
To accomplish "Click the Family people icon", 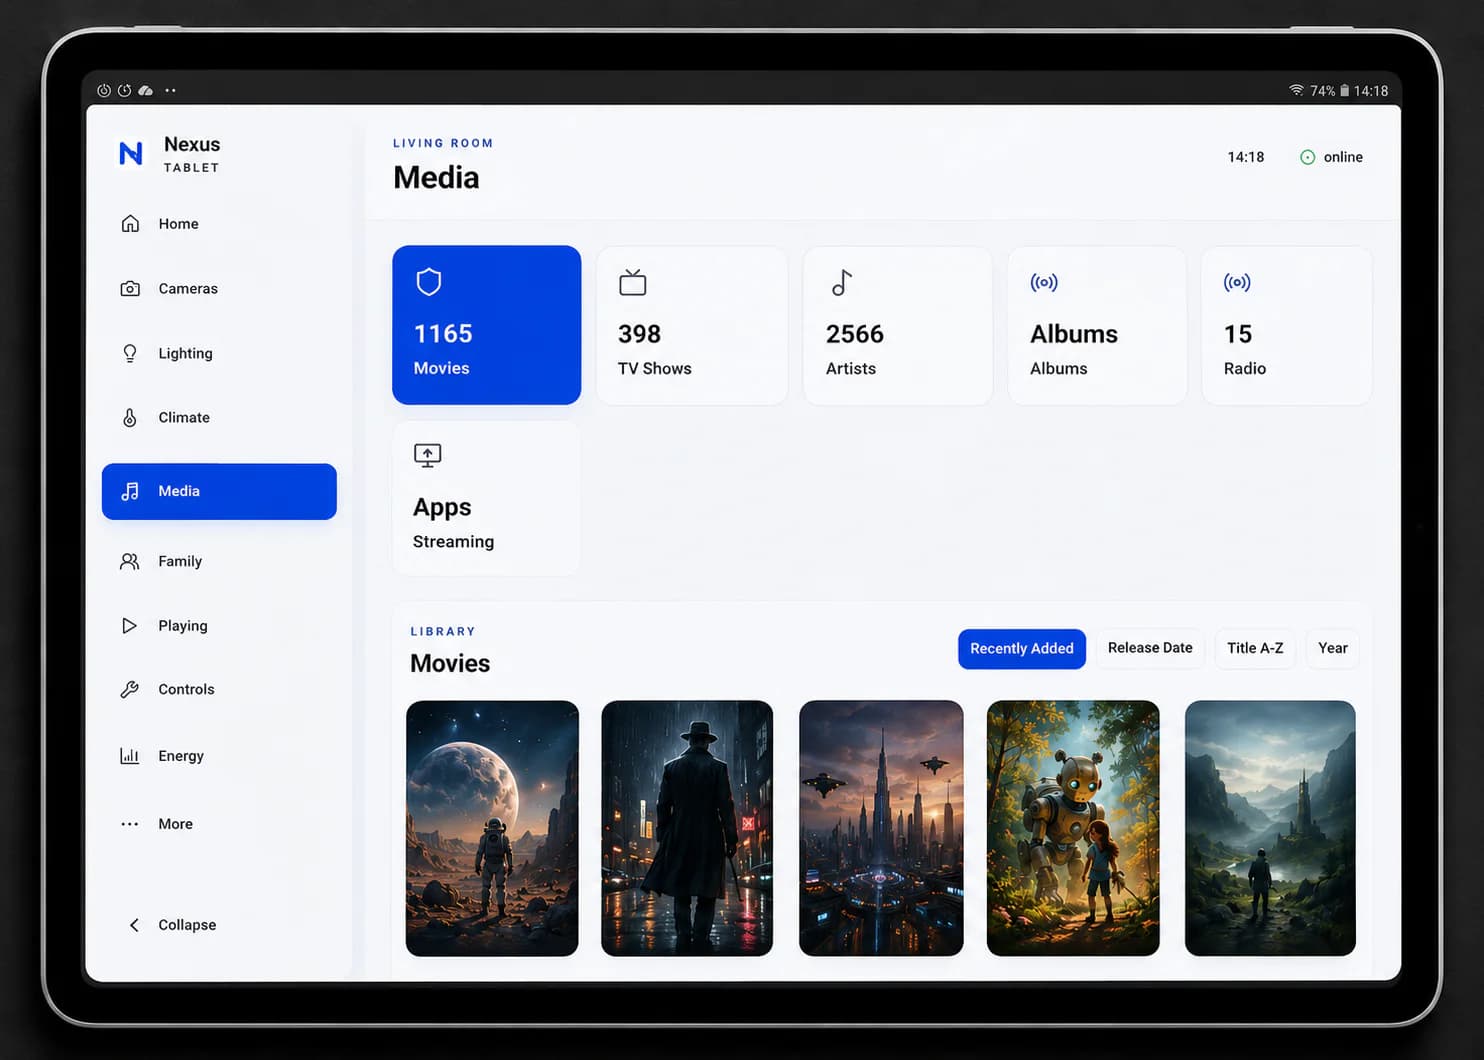I will (130, 561).
